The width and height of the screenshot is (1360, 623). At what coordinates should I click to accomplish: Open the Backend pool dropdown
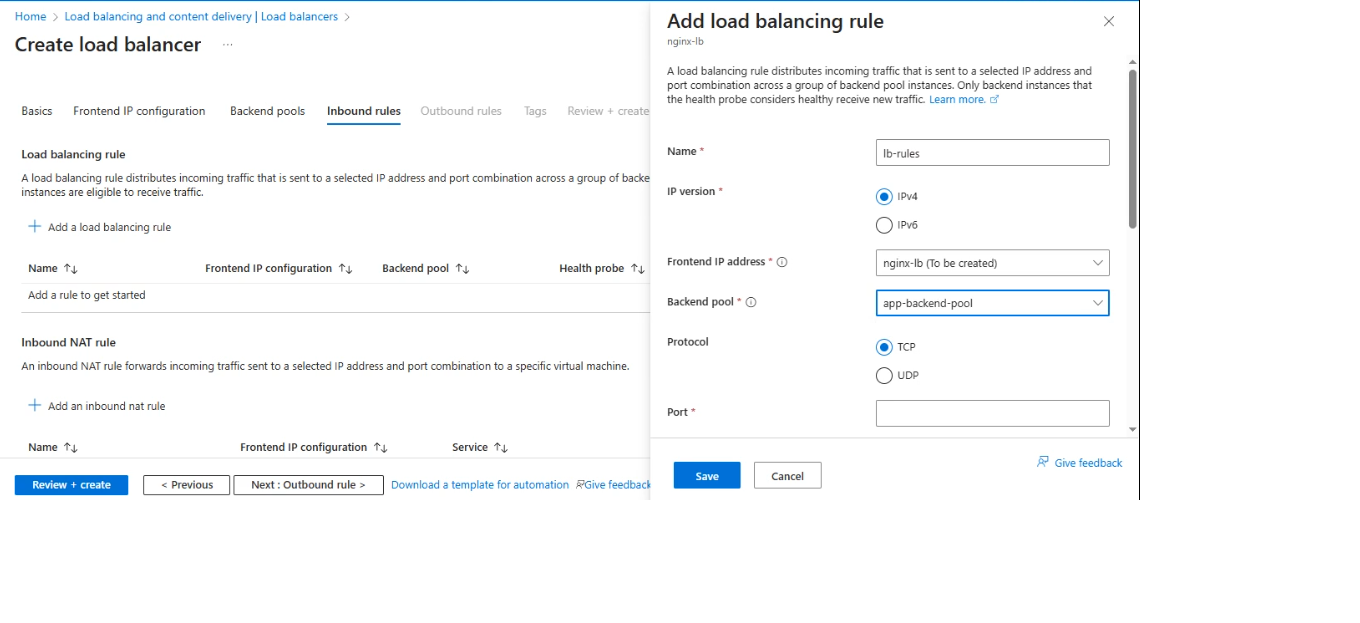(993, 303)
